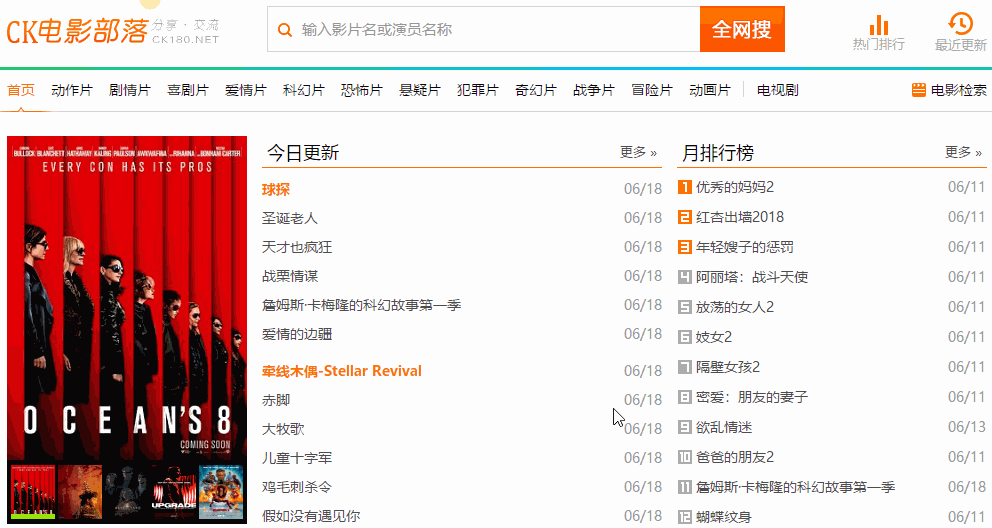The image size is (992, 528).
Task: Open the 电影检索 film search icon
Action: [x=919, y=90]
